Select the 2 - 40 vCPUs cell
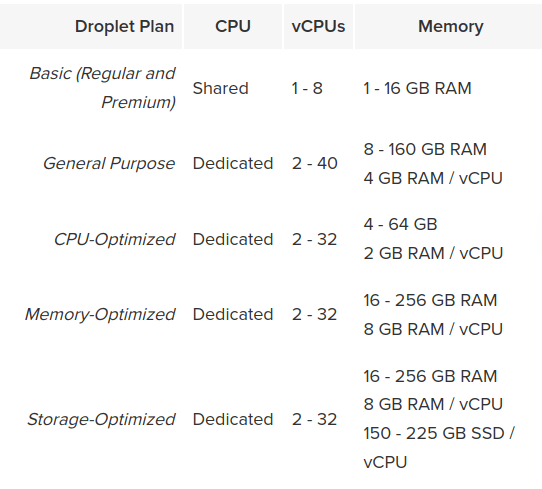542x489 pixels. (315, 163)
